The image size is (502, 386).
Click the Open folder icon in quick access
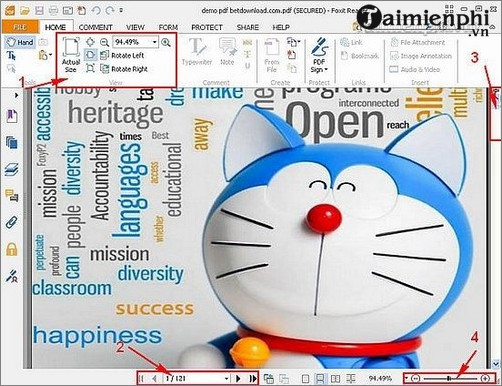pyautogui.click(x=24, y=11)
